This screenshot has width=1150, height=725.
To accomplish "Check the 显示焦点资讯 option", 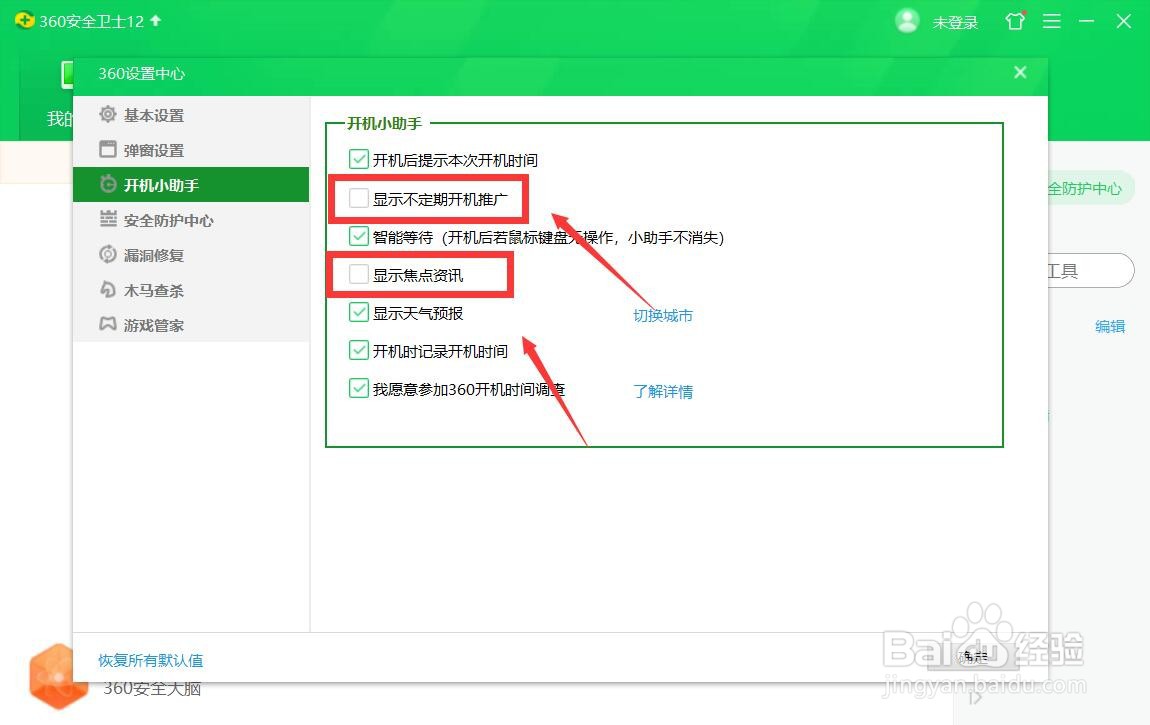I will point(359,274).
